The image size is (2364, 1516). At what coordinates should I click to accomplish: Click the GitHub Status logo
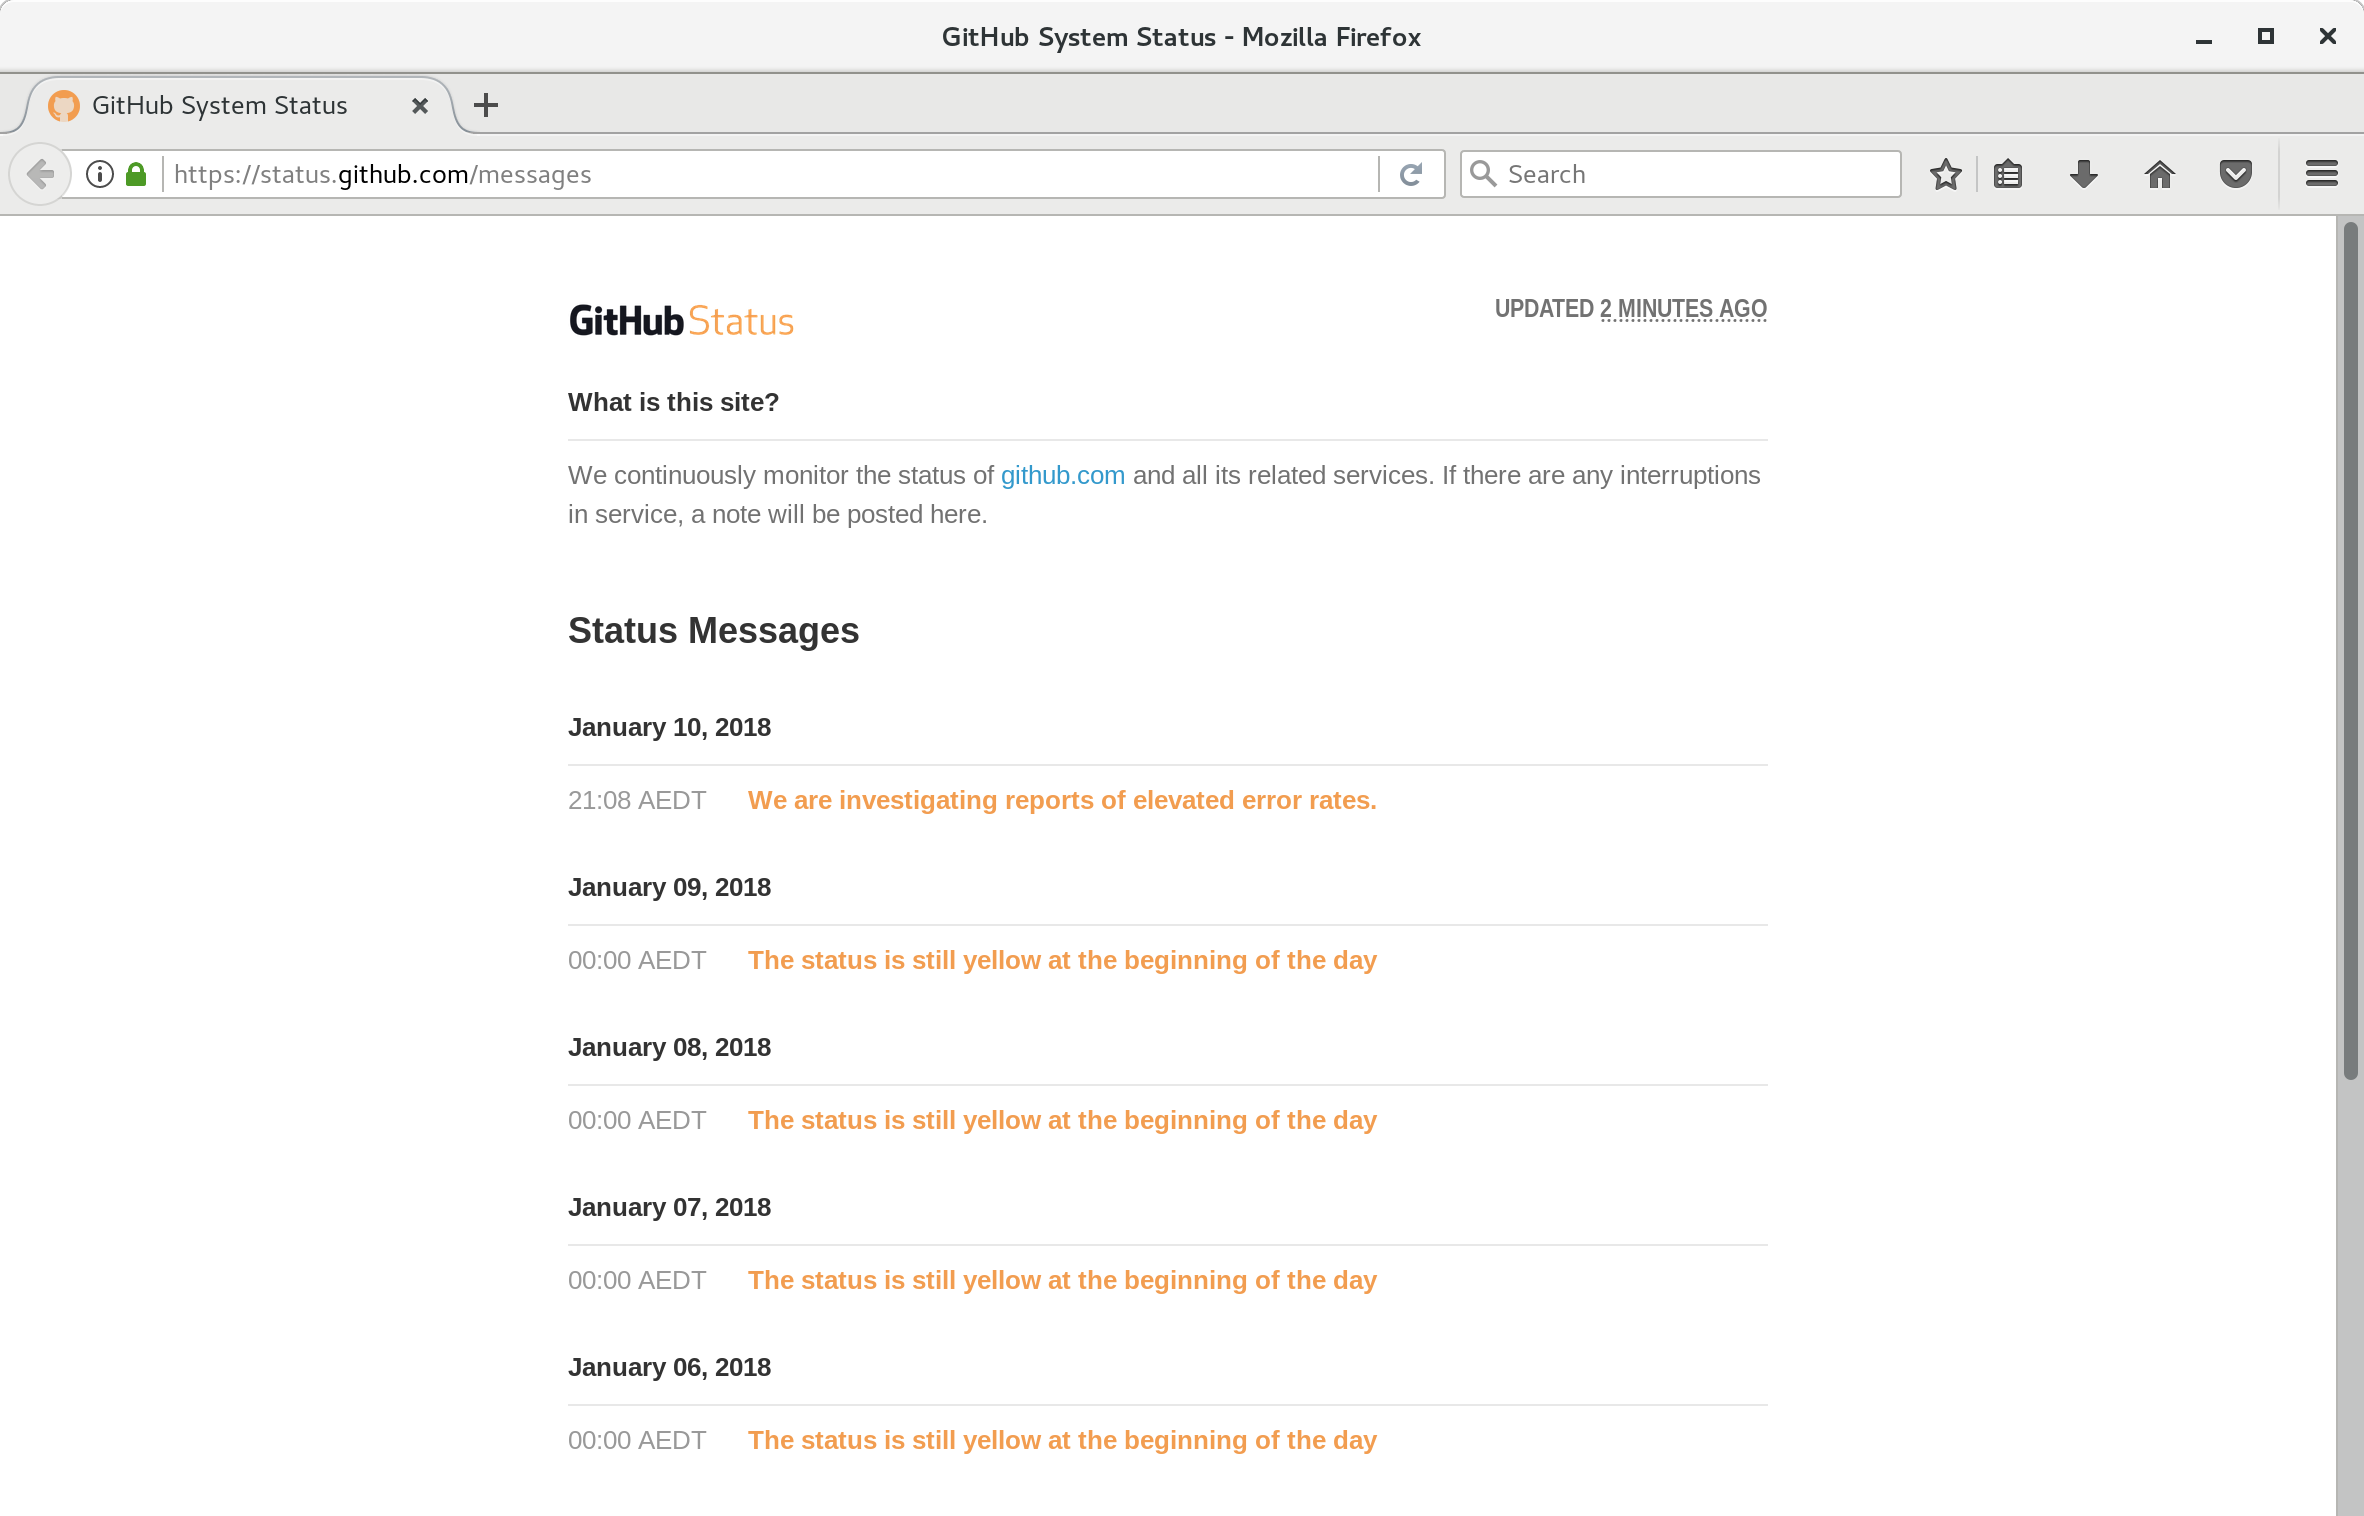[681, 321]
